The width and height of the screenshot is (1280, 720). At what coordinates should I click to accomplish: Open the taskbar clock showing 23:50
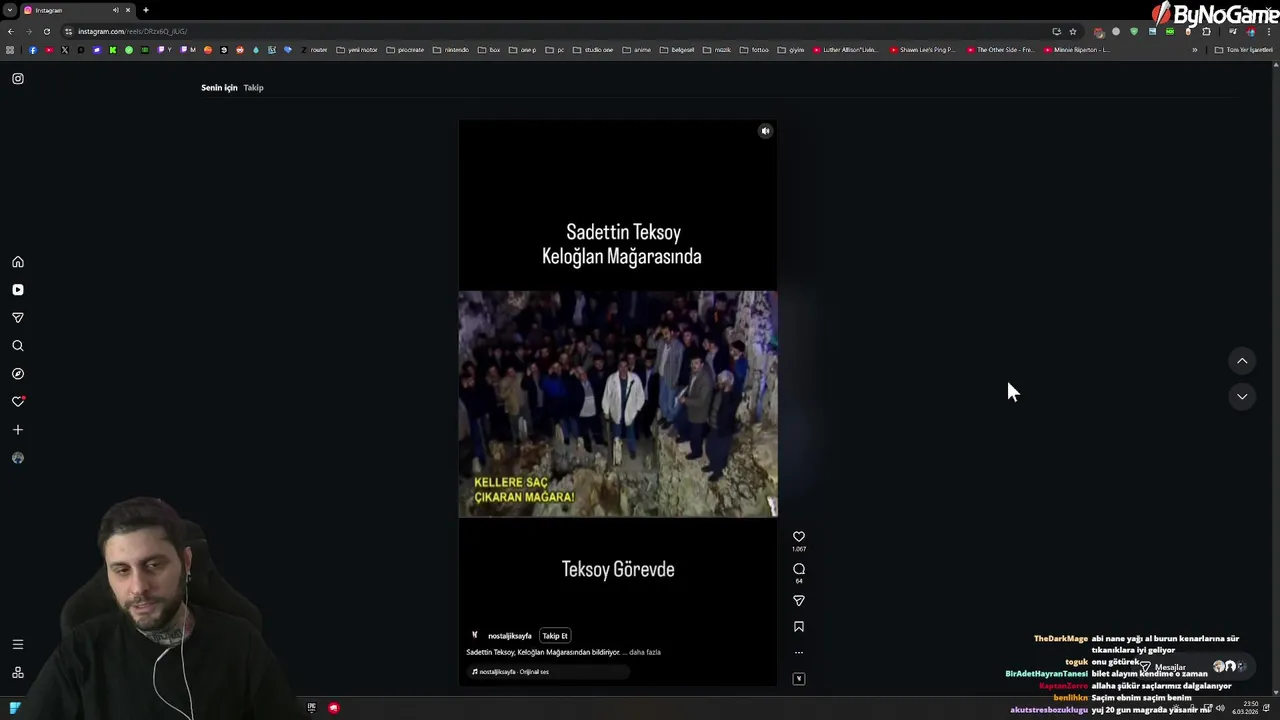point(1245,708)
